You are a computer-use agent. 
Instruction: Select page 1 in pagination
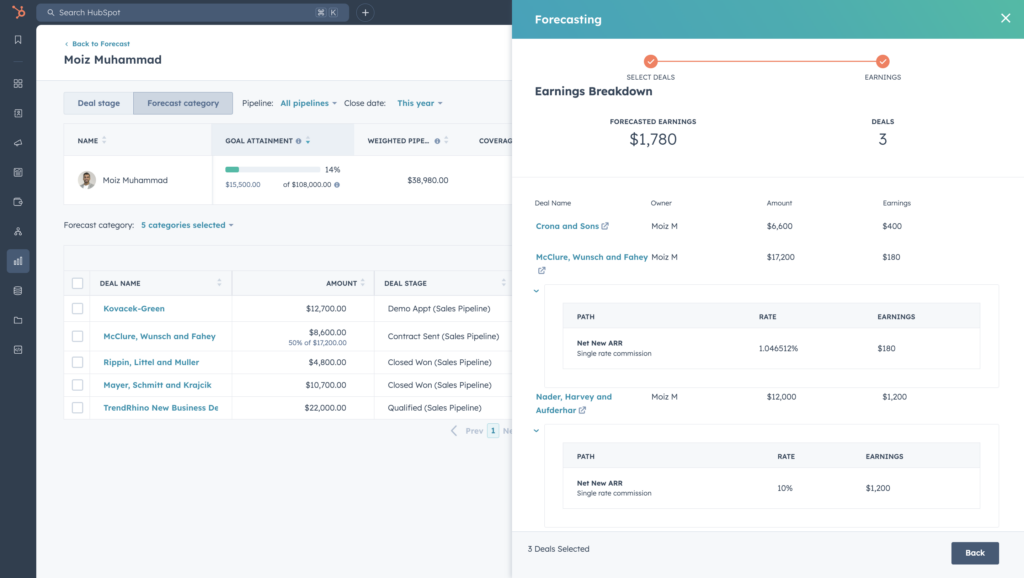493,431
